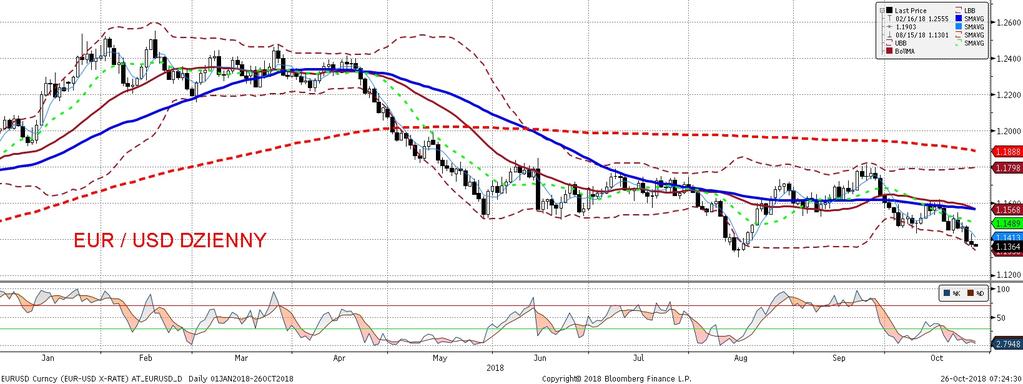Select the Last Price legend entry

(906, 10)
